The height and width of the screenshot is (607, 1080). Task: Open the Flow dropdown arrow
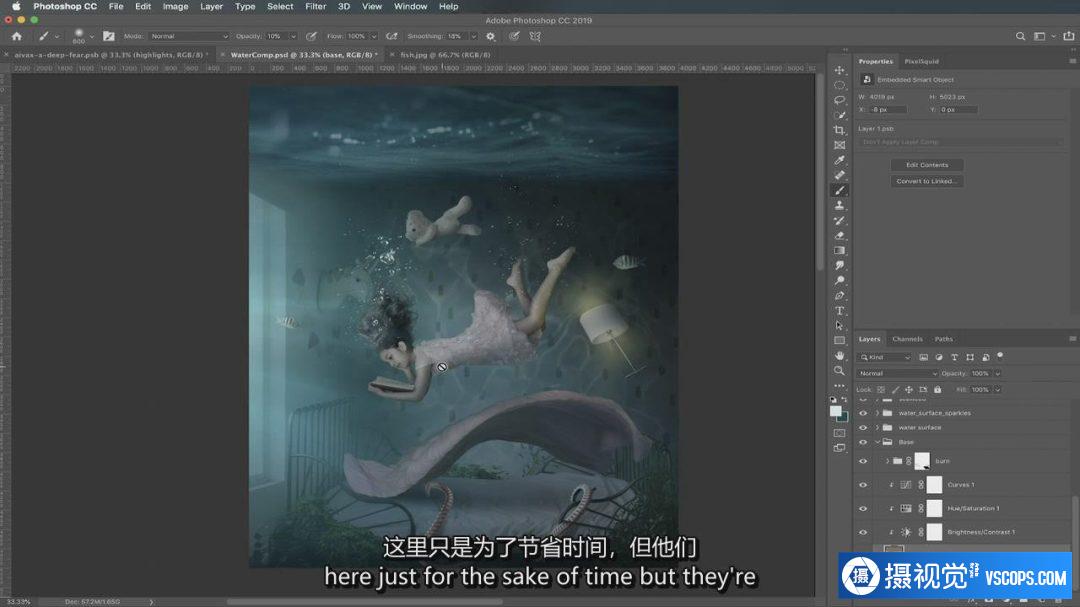[x=374, y=37]
